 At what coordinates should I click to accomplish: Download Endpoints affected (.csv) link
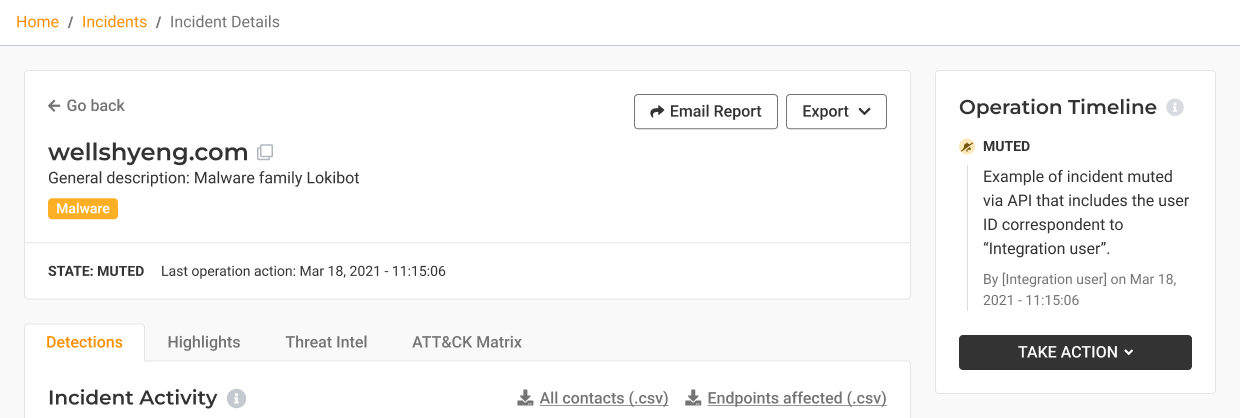[x=796, y=398]
